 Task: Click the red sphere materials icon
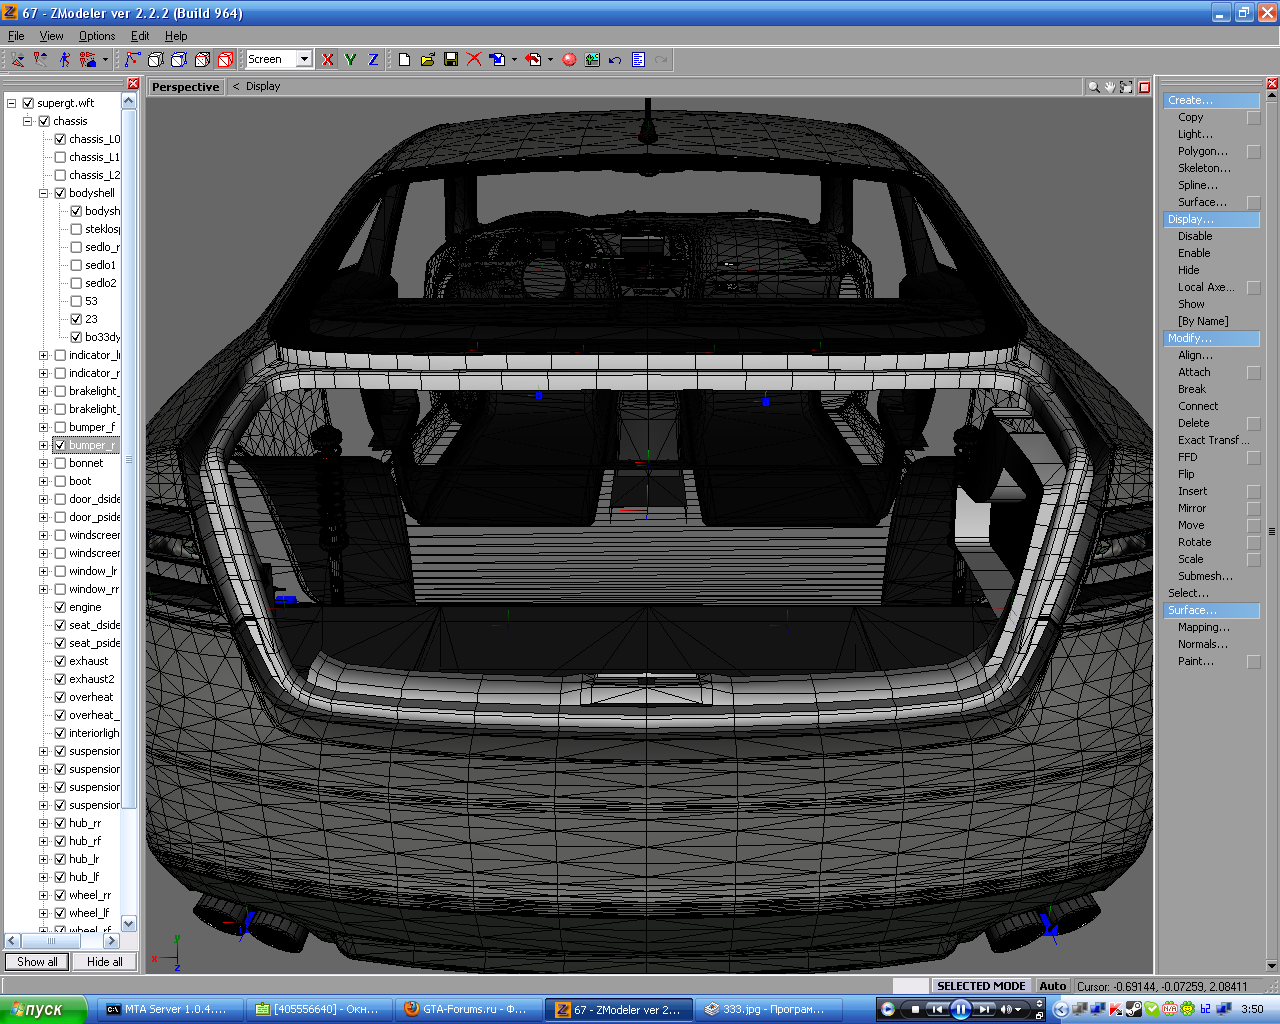click(569, 60)
